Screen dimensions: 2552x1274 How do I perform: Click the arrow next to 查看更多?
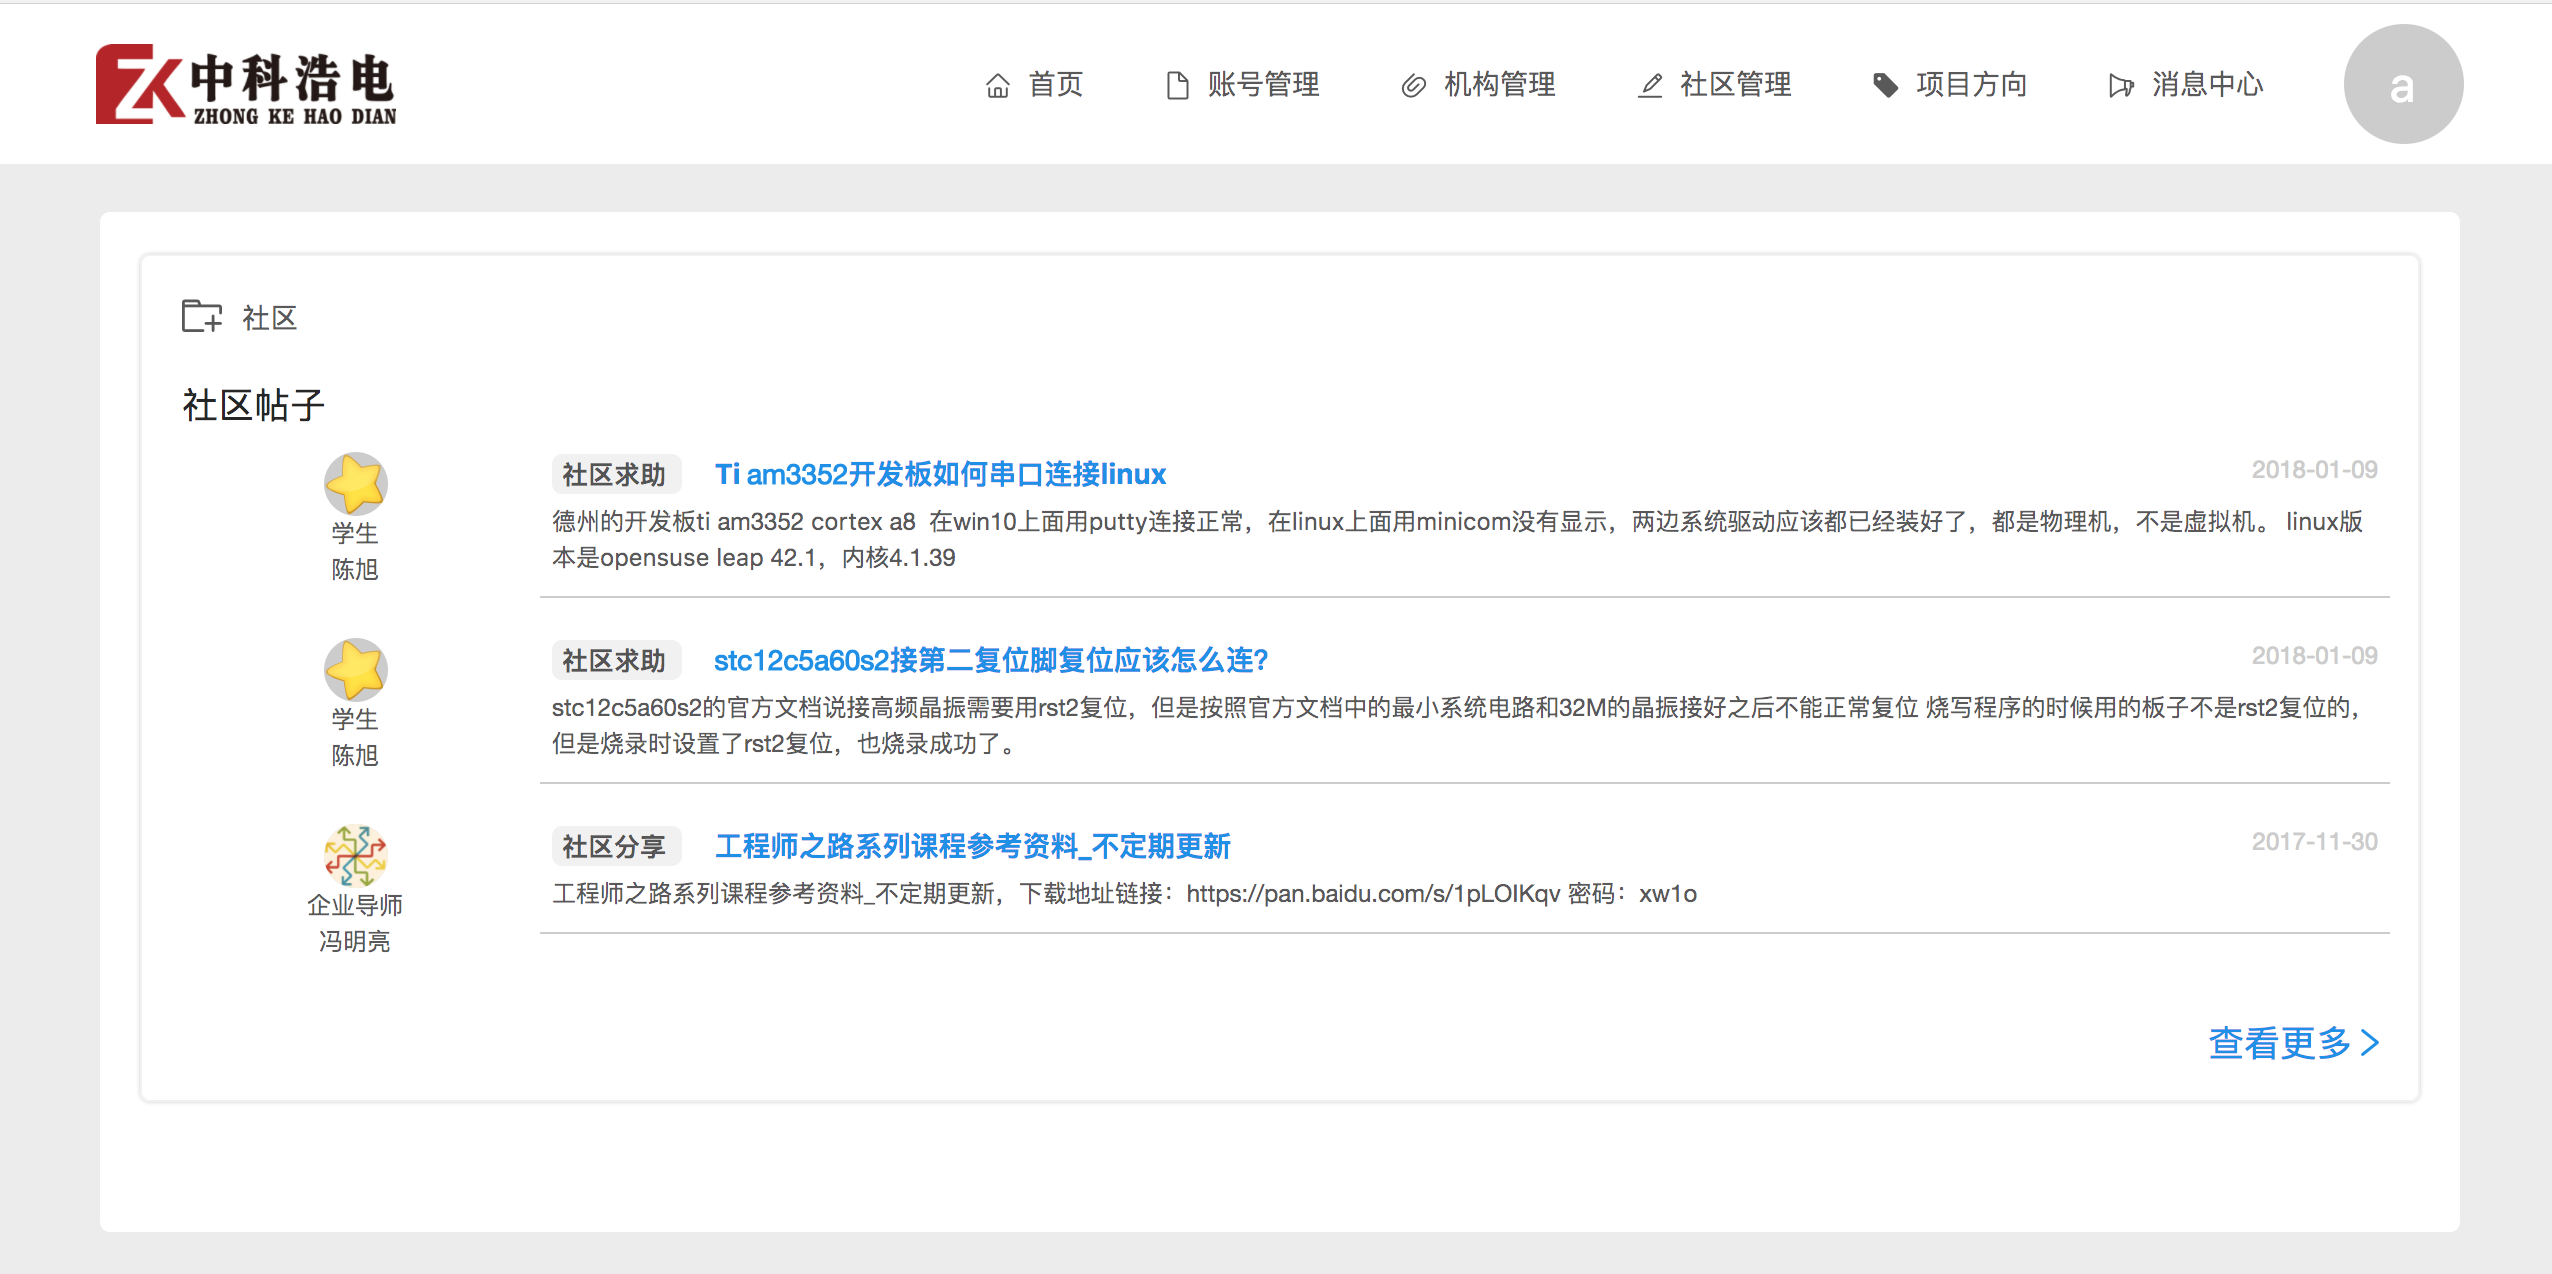(x=2370, y=1043)
